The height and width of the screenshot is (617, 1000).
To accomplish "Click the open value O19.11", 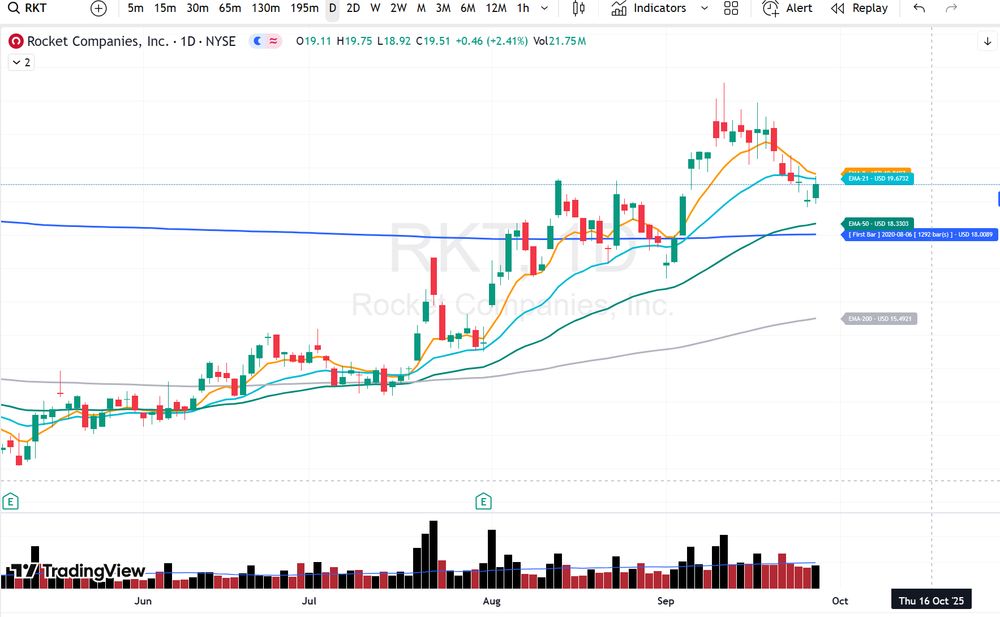I will click(x=314, y=41).
